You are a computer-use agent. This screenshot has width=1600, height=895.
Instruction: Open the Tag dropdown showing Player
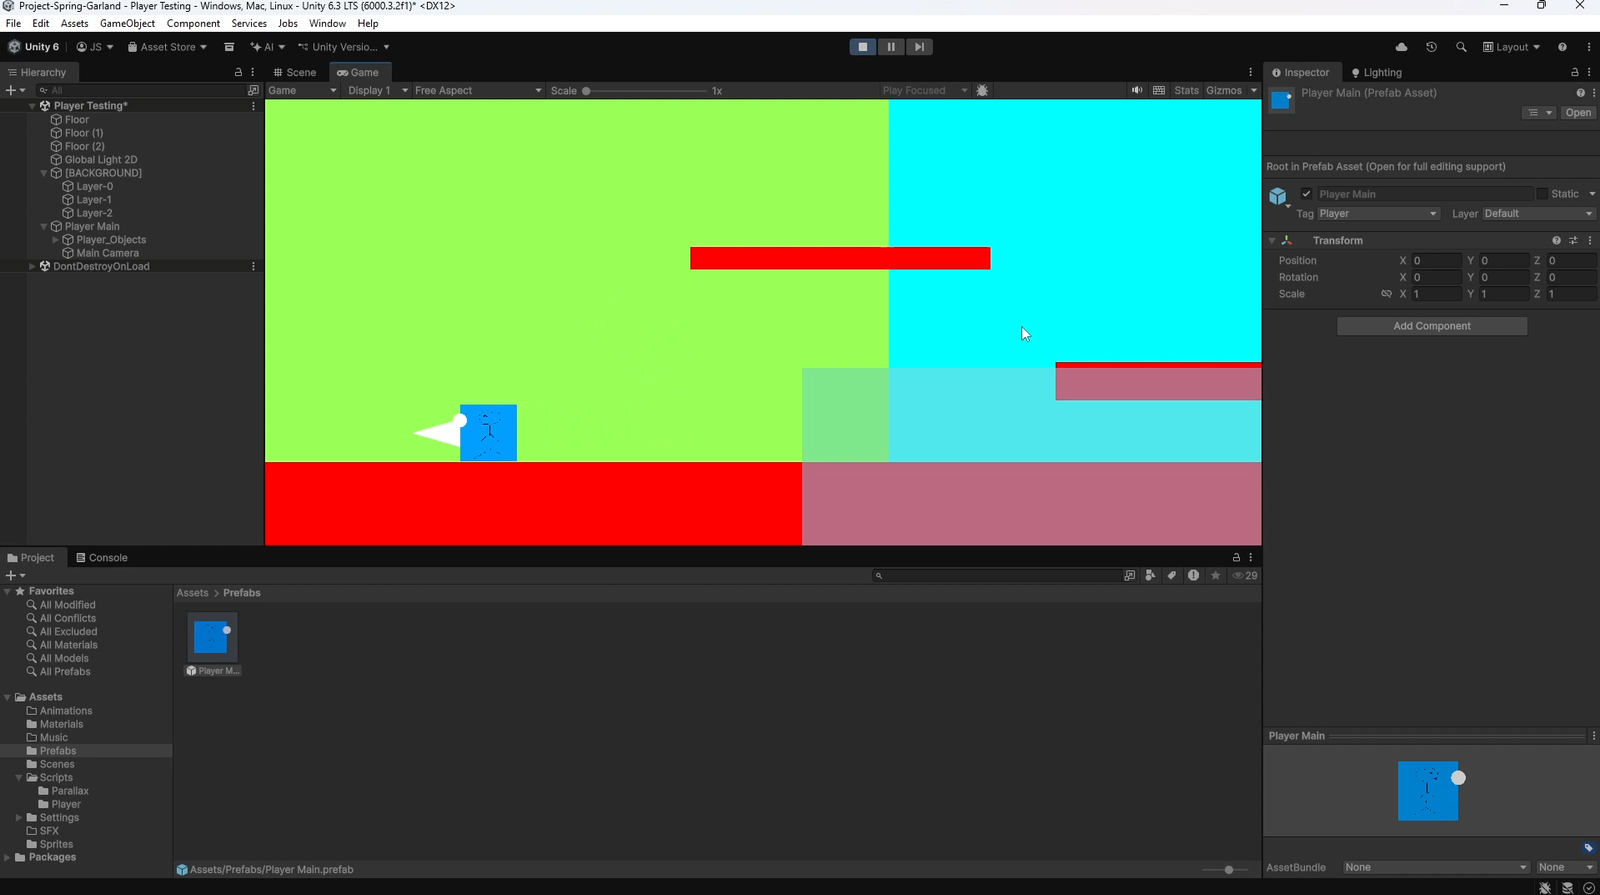pos(1378,214)
